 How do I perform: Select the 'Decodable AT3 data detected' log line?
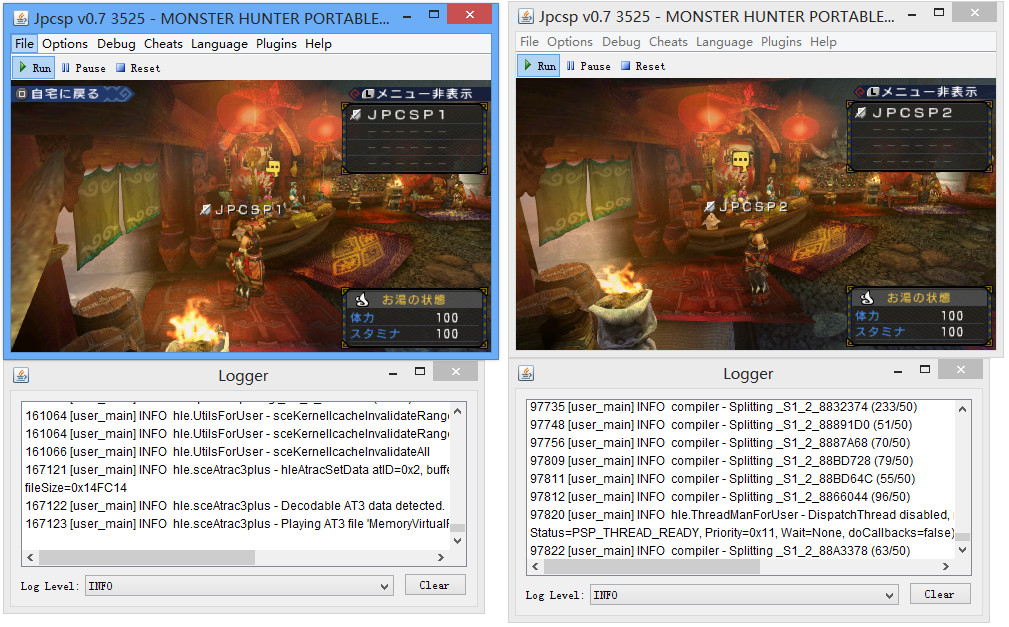(236, 506)
